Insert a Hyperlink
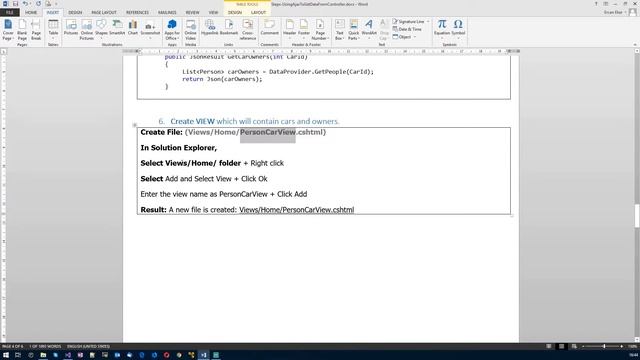Viewport: 640px width, 360px height. tap(210, 28)
